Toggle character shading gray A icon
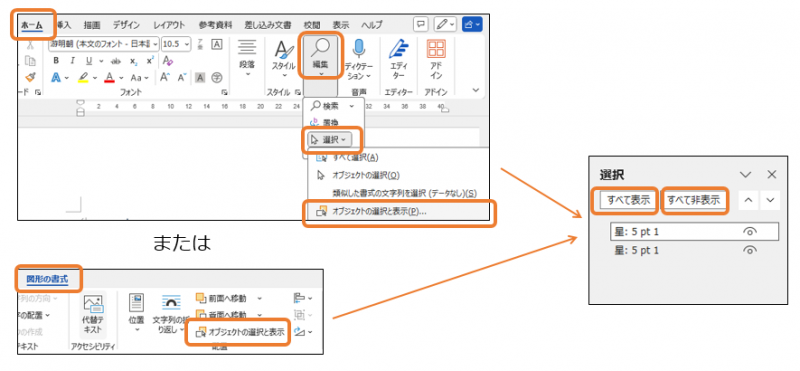The image size is (800, 371). tap(201, 78)
